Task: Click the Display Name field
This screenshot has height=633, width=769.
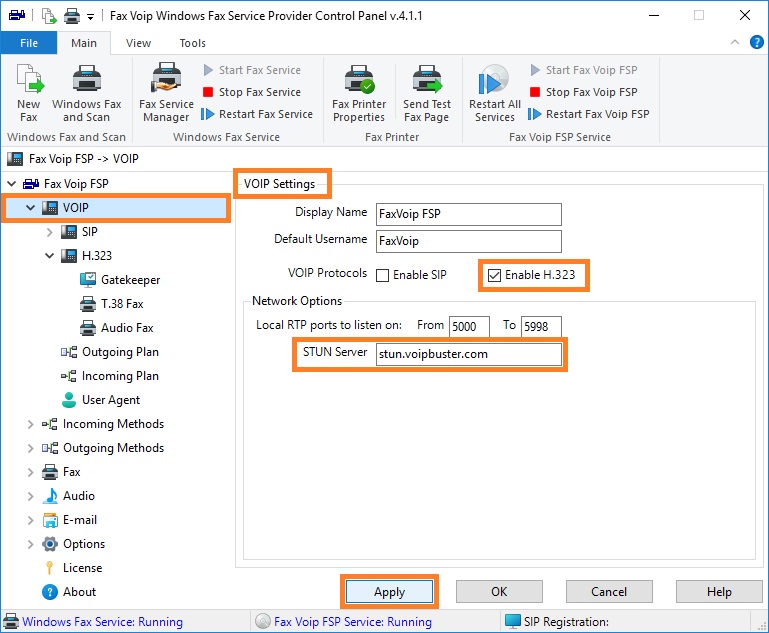Action: pyautogui.click(x=468, y=214)
